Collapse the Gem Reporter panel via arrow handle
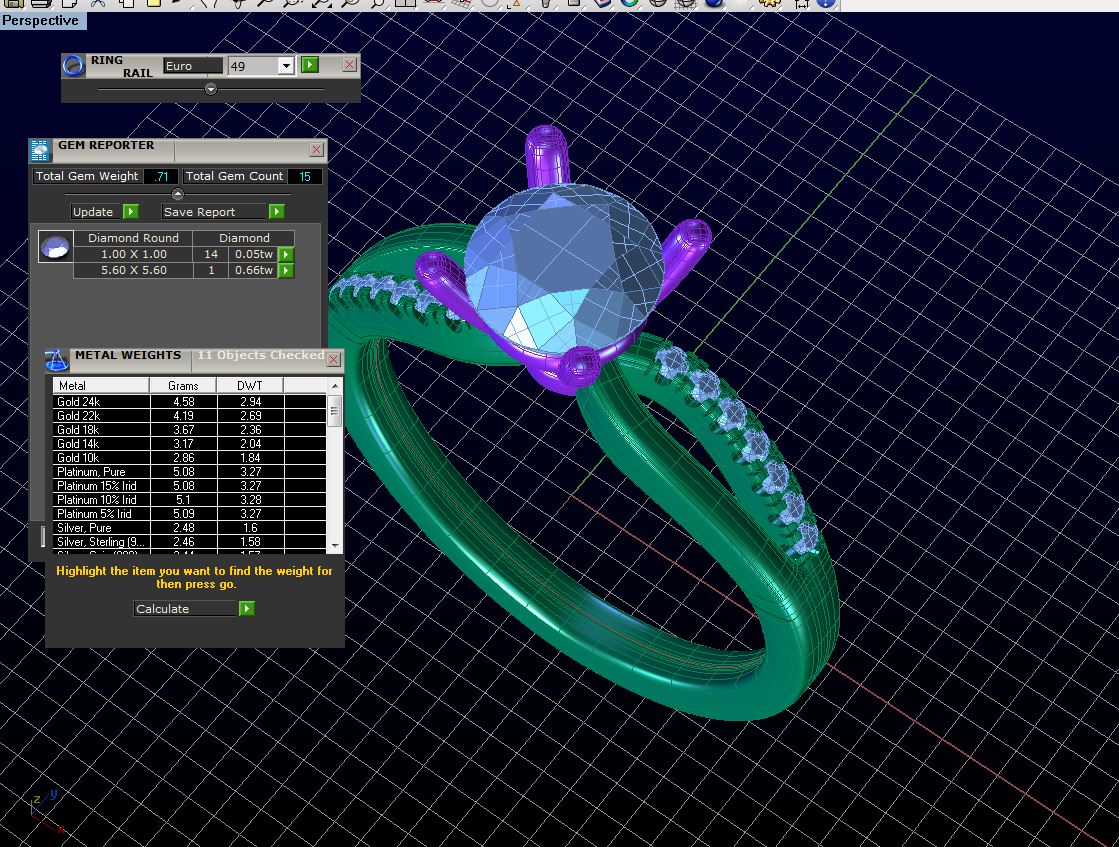 tap(178, 194)
